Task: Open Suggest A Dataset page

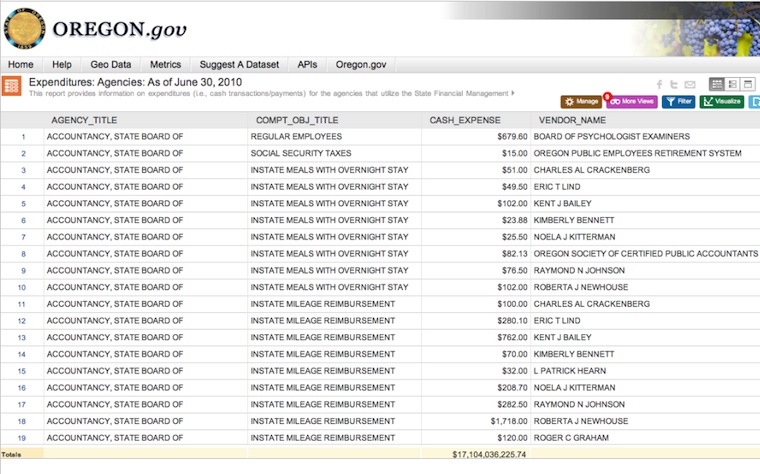Action: (x=239, y=64)
